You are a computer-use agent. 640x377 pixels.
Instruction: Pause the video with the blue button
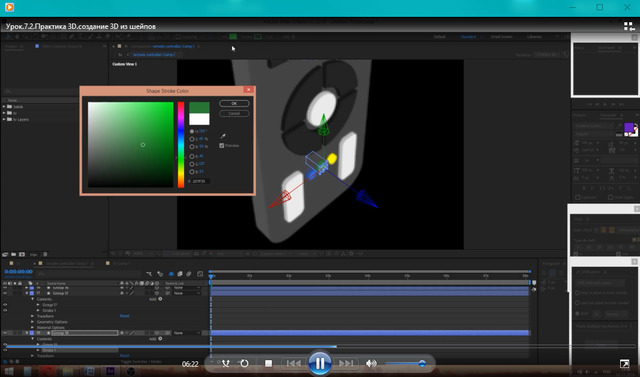click(320, 363)
